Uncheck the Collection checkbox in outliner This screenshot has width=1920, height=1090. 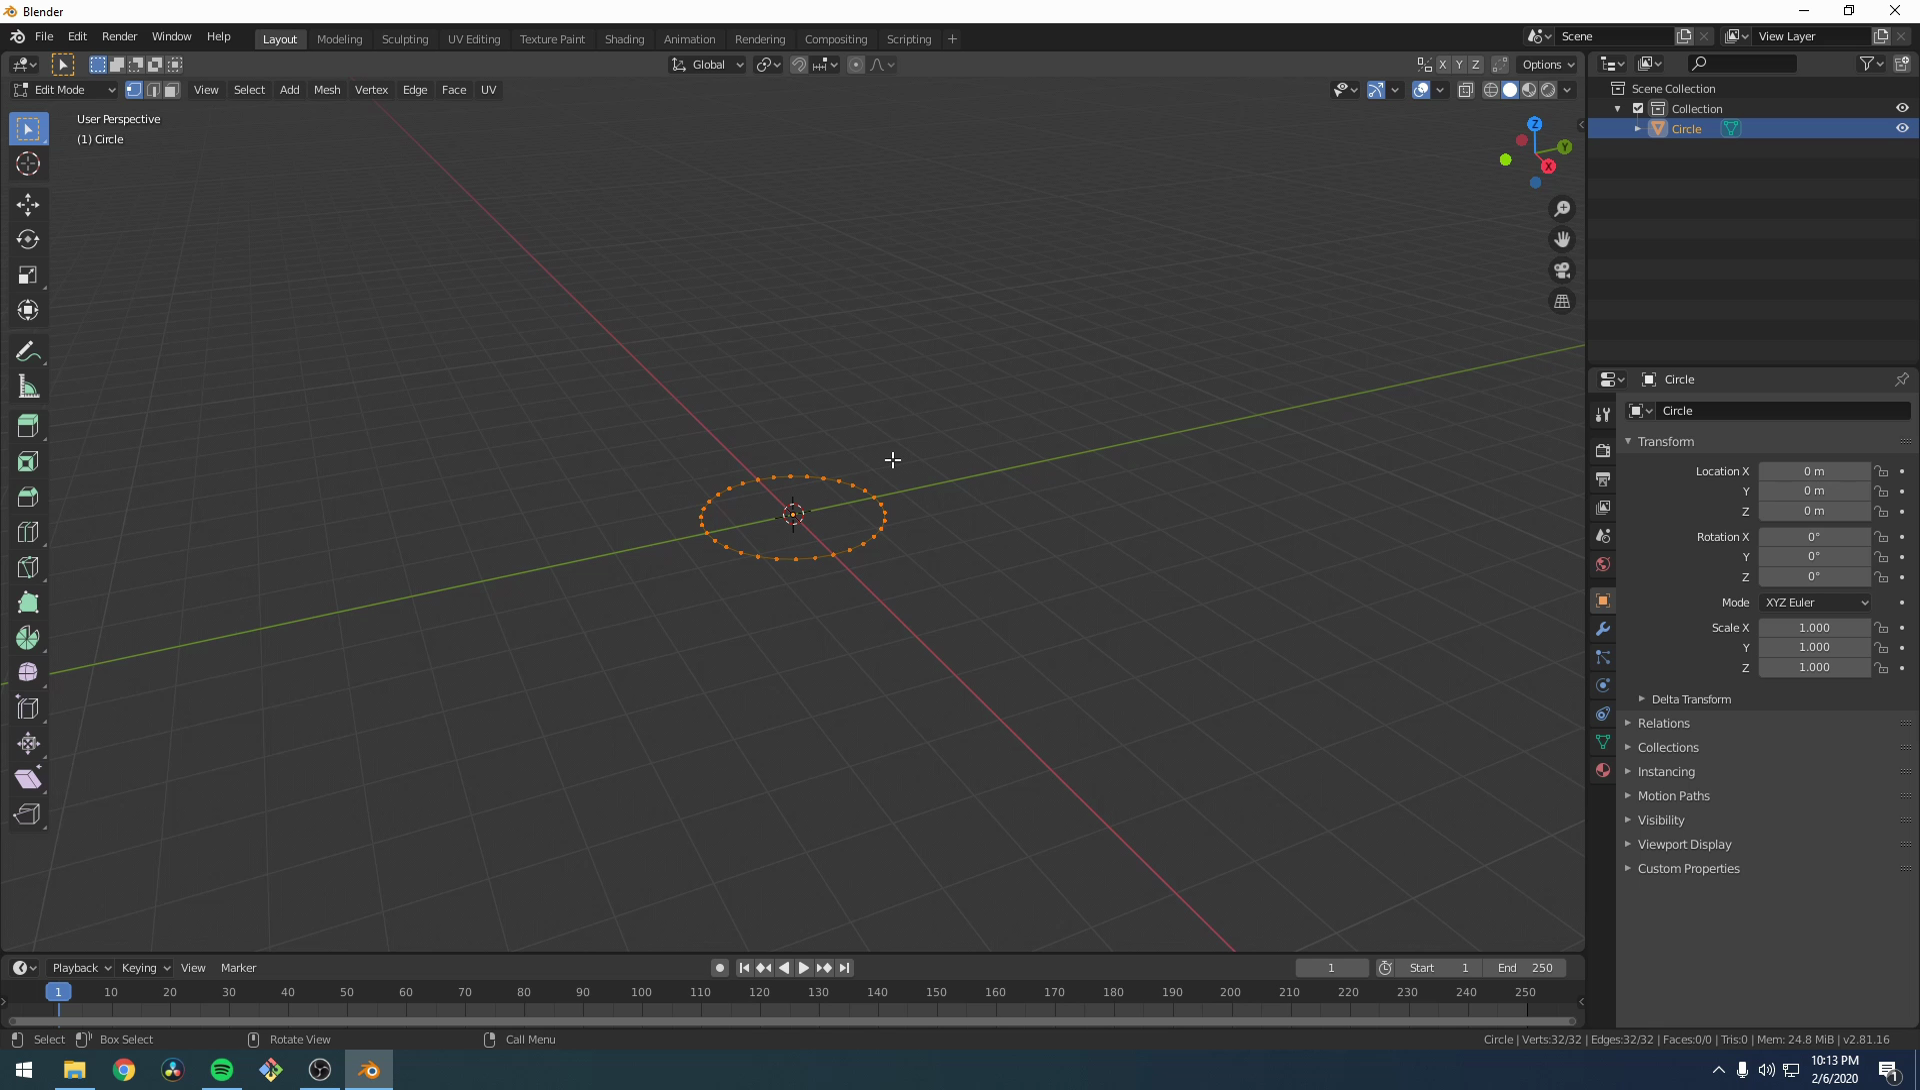click(1638, 108)
